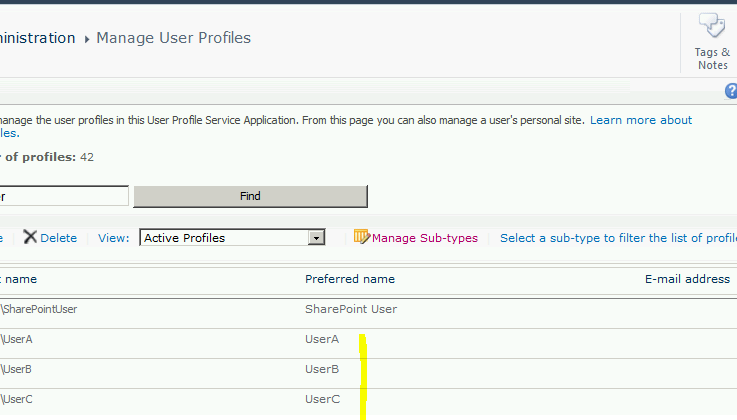Select the \SharePointUser account name entry
This screenshot has width=737, height=420.
pyautogui.click(x=40, y=309)
